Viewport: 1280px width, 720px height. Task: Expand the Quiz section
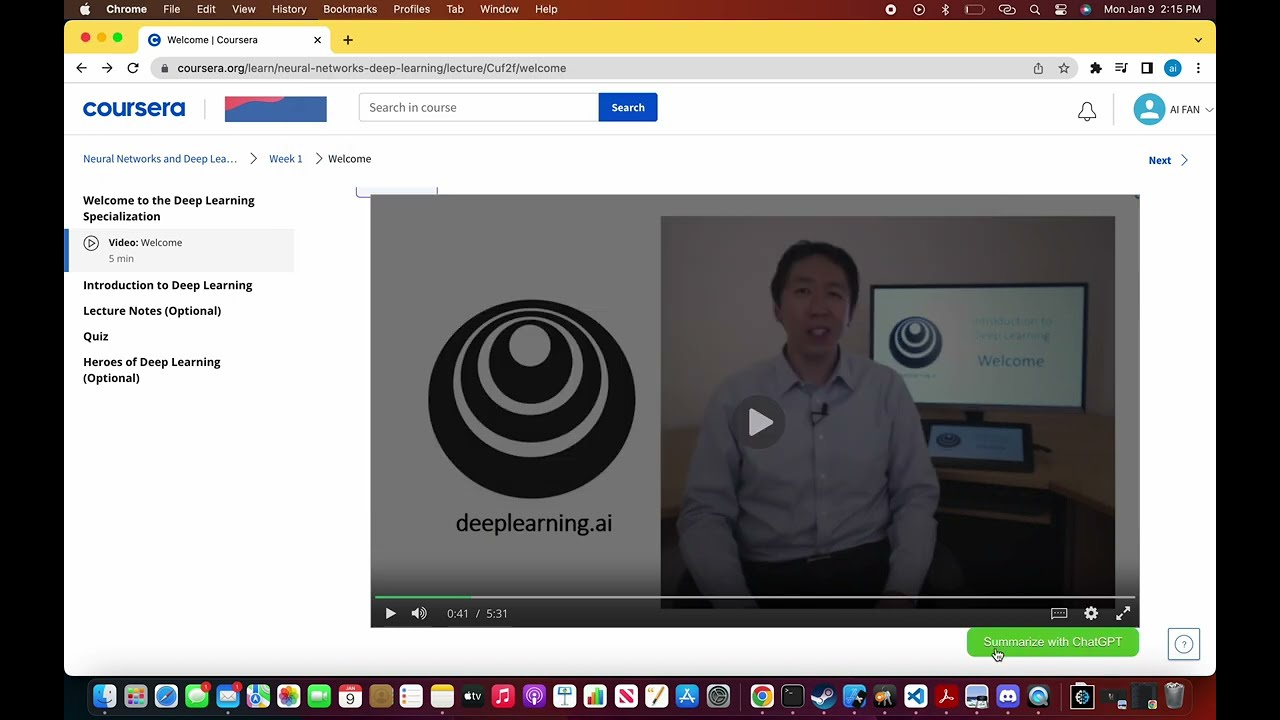[x=96, y=336]
